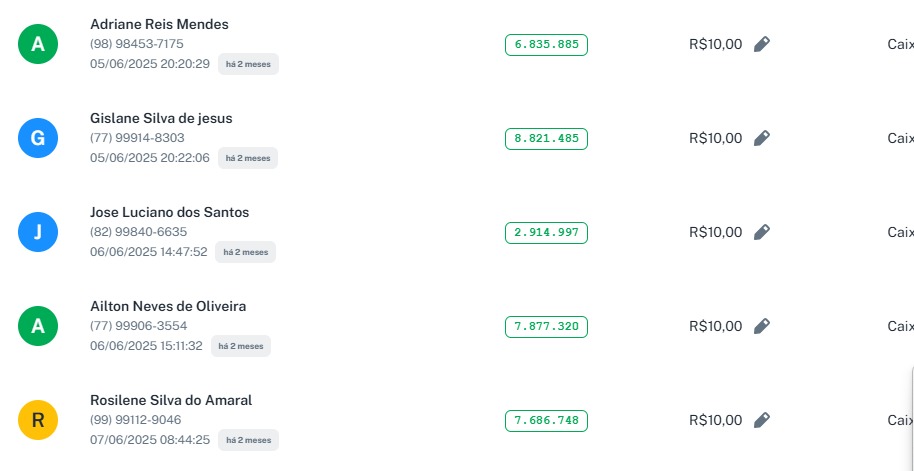Select ticket number 6.835.885
This screenshot has width=914, height=471.
click(546, 44)
